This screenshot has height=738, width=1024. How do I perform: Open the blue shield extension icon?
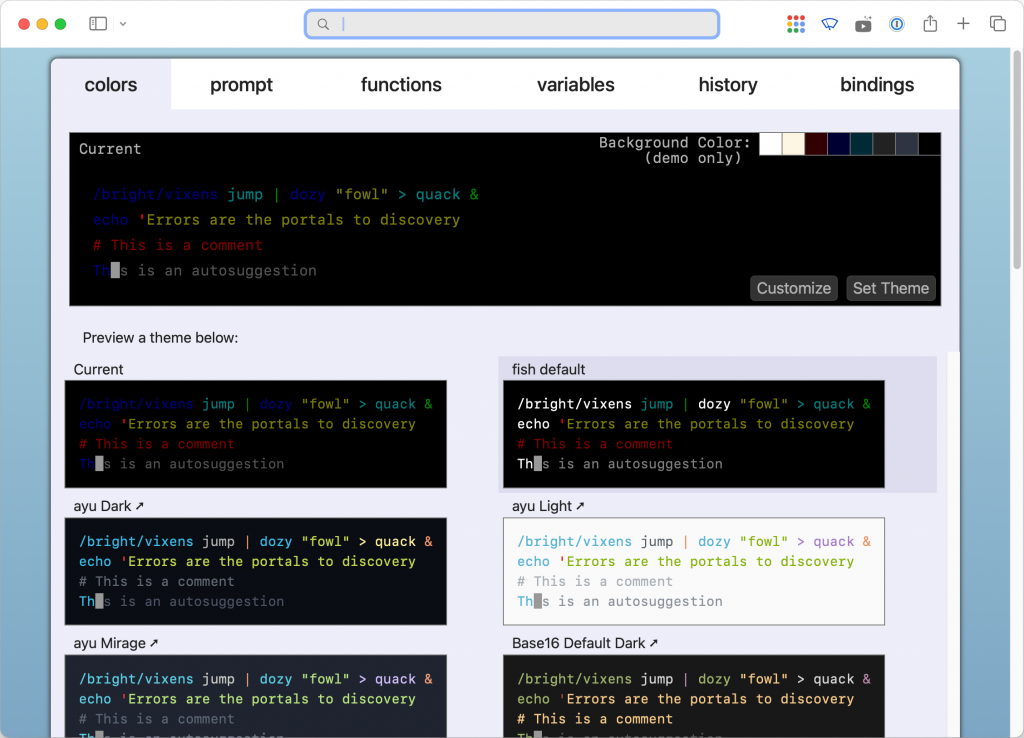tap(829, 24)
